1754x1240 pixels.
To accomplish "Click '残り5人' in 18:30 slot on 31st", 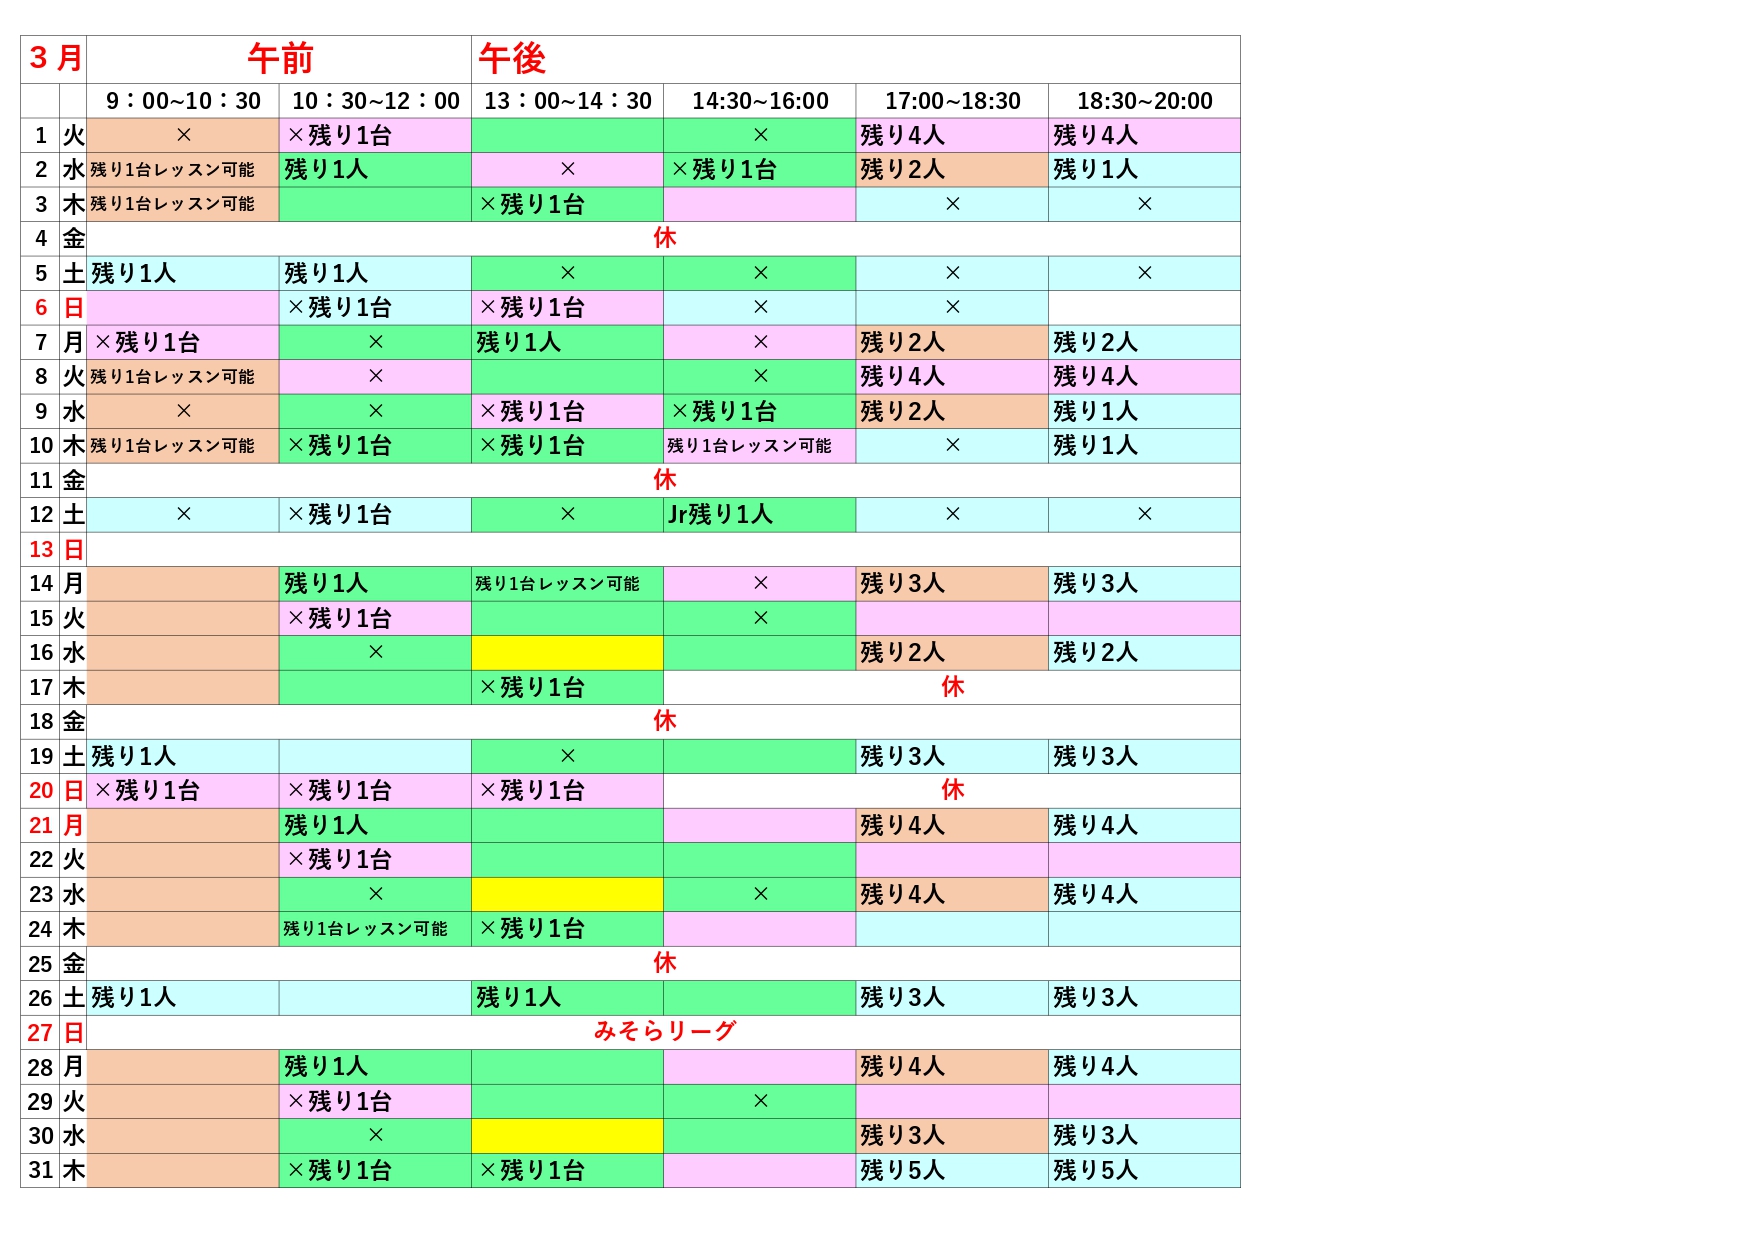I will click(1095, 1170).
